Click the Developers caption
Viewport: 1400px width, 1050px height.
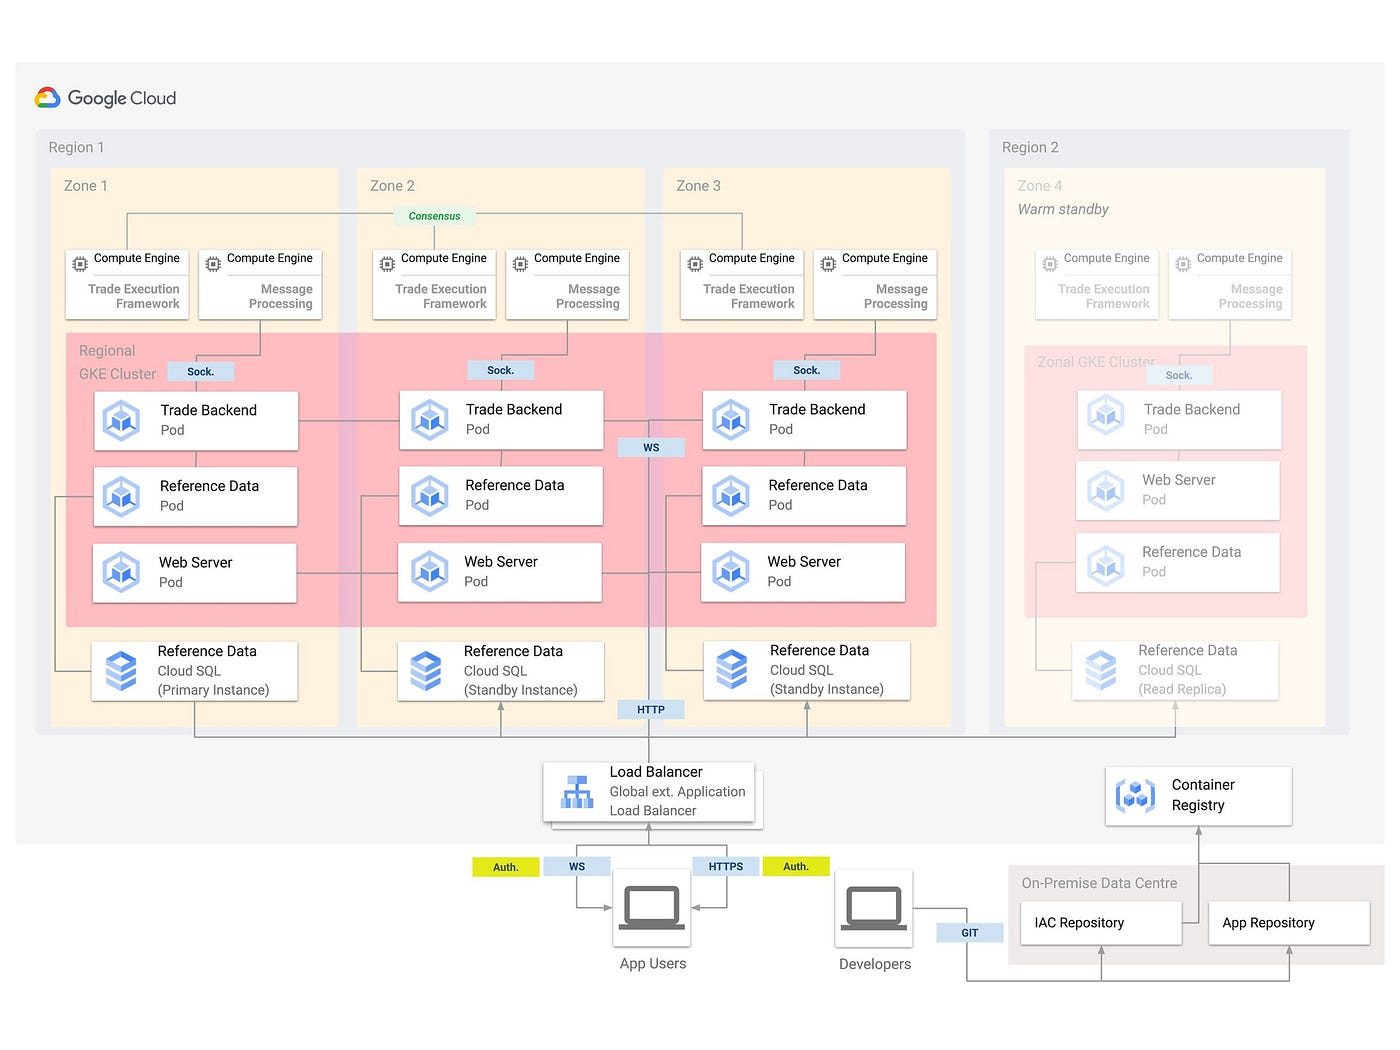pyautogui.click(x=875, y=964)
